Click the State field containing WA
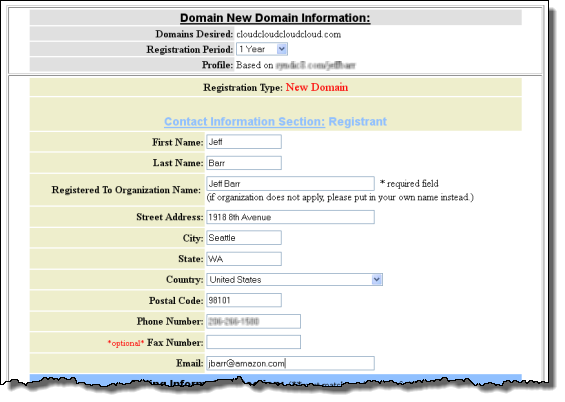Screen dimensions: 565x402 (244, 259)
